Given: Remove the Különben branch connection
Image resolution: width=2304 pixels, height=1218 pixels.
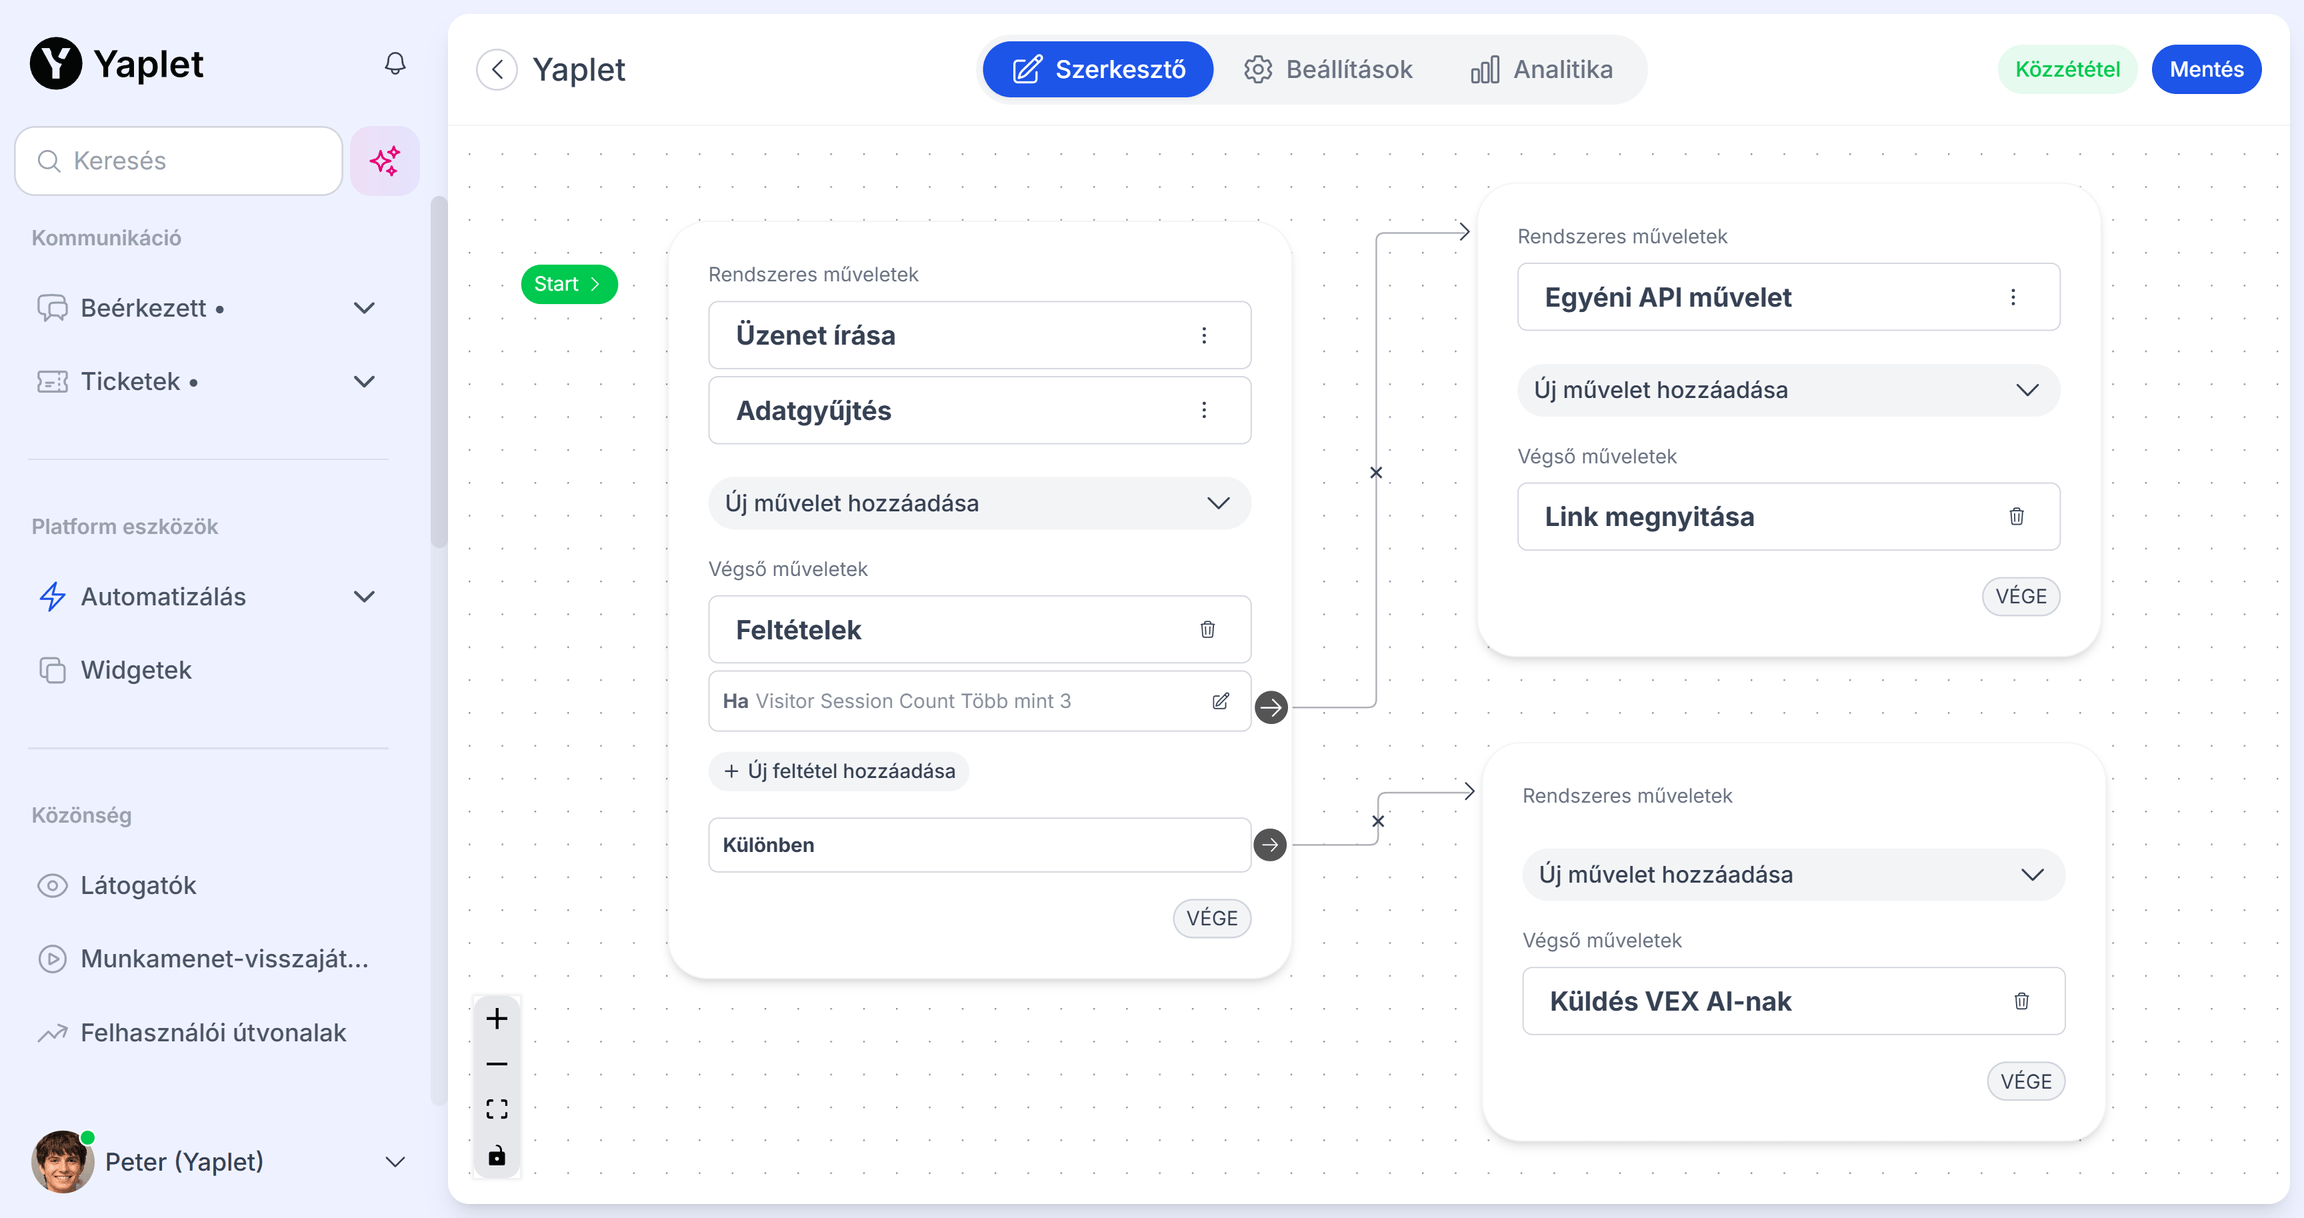Looking at the screenshot, I should click(x=1378, y=821).
